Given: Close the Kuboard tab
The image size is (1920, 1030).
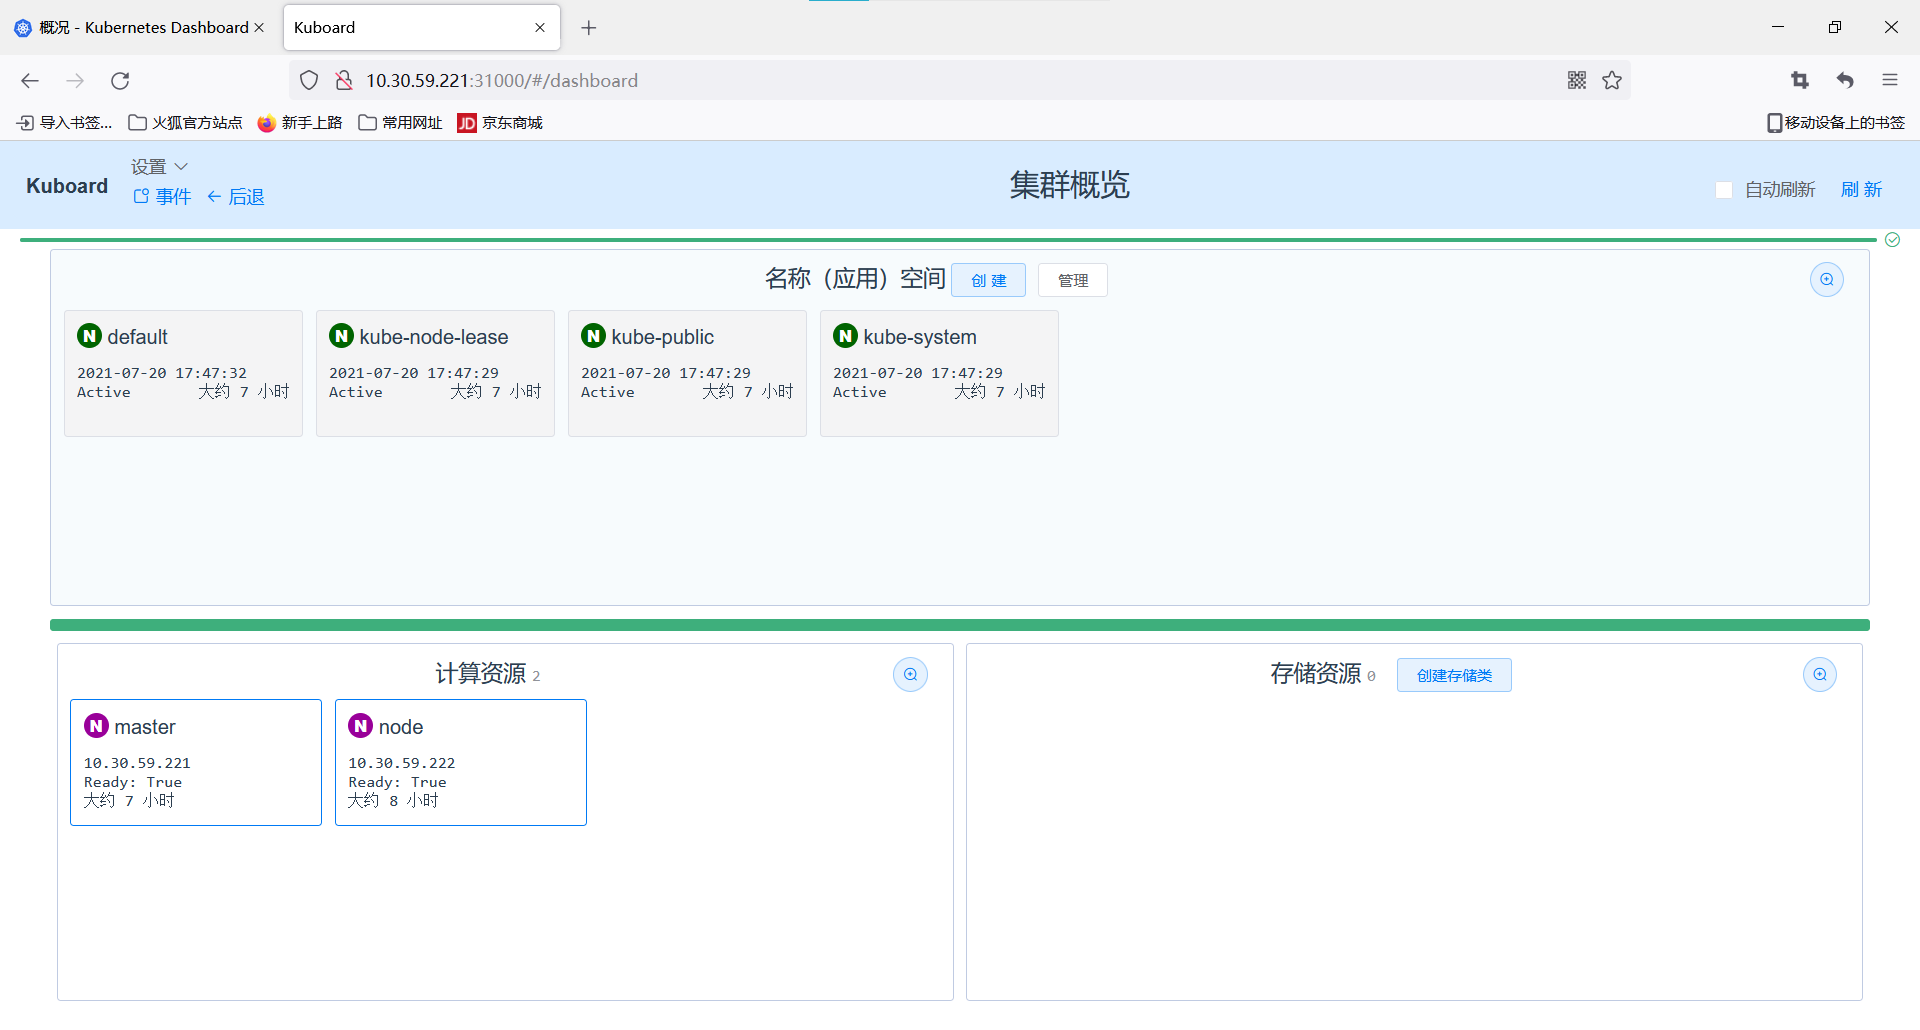Looking at the screenshot, I should point(540,28).
